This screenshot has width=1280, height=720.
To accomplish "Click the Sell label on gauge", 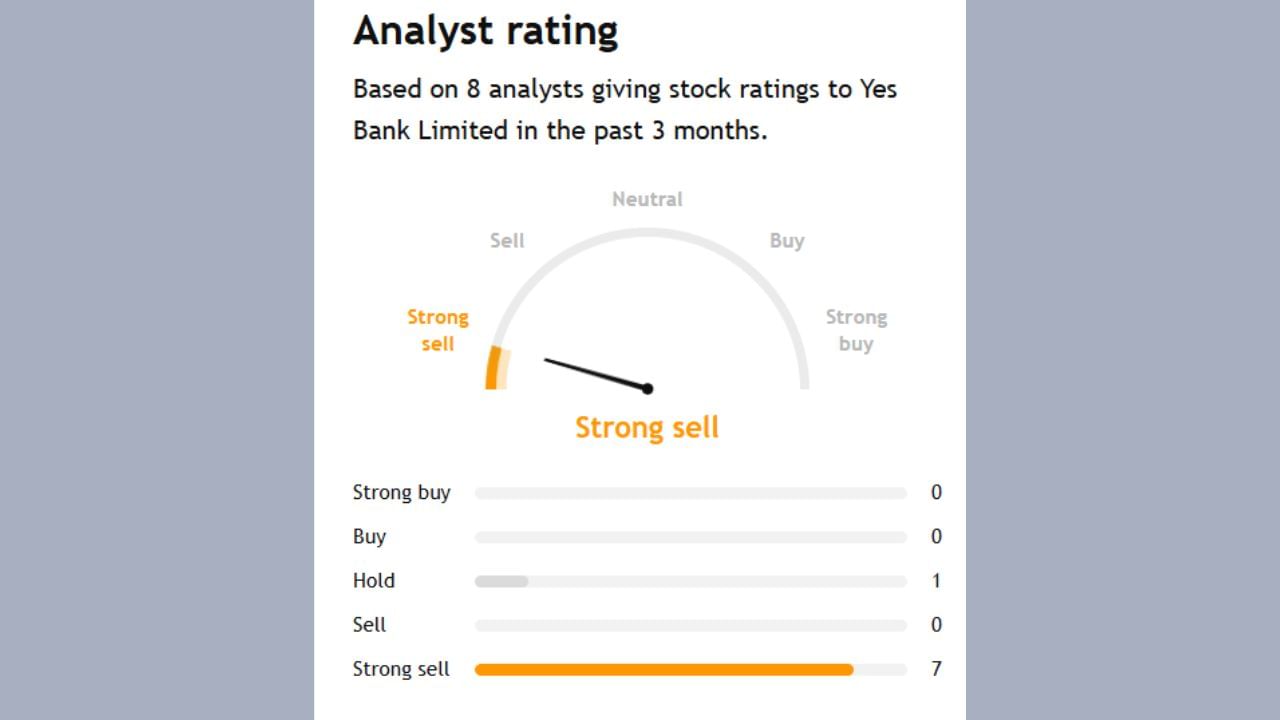I will pyautogui.click(x=507, y=240).
